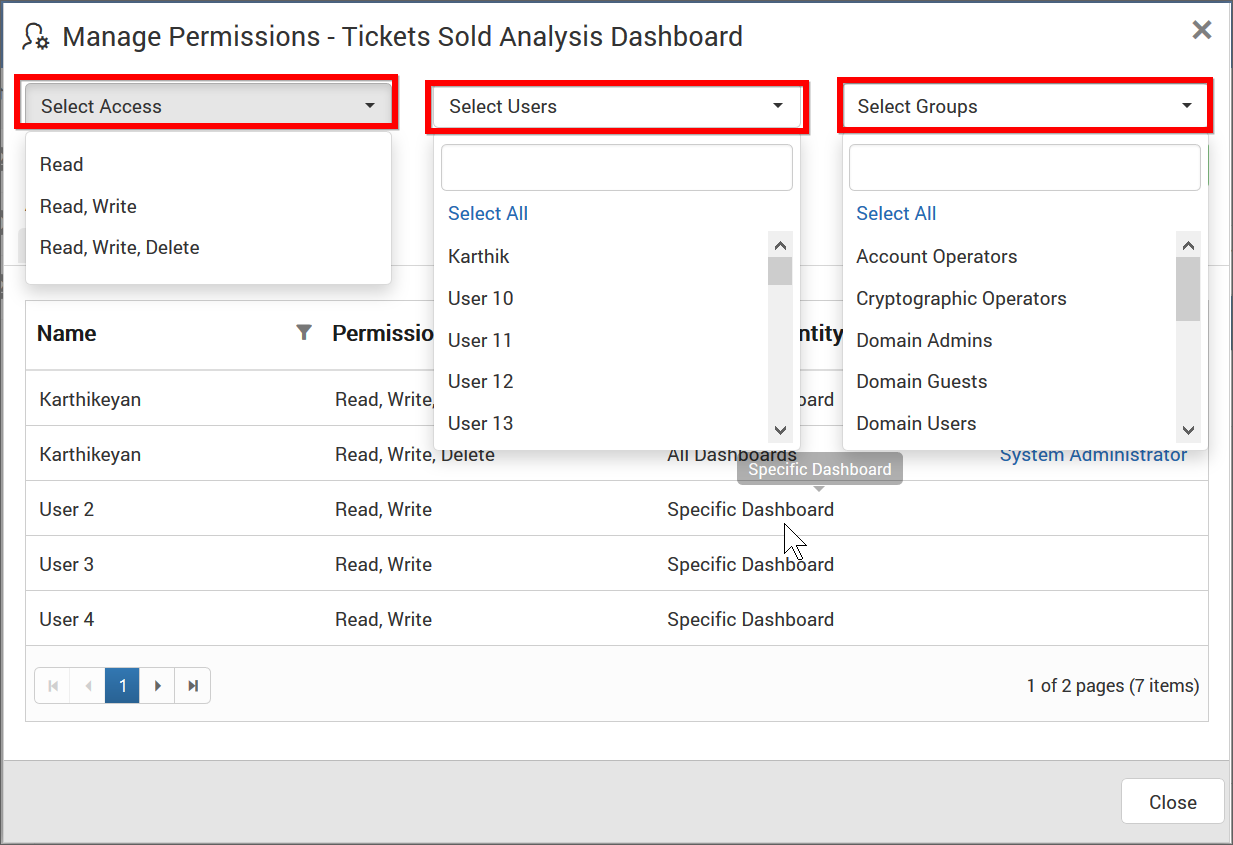Click Select All in groups list
1233x845 pixels.
pyautogui.click(x=896, y=213)
